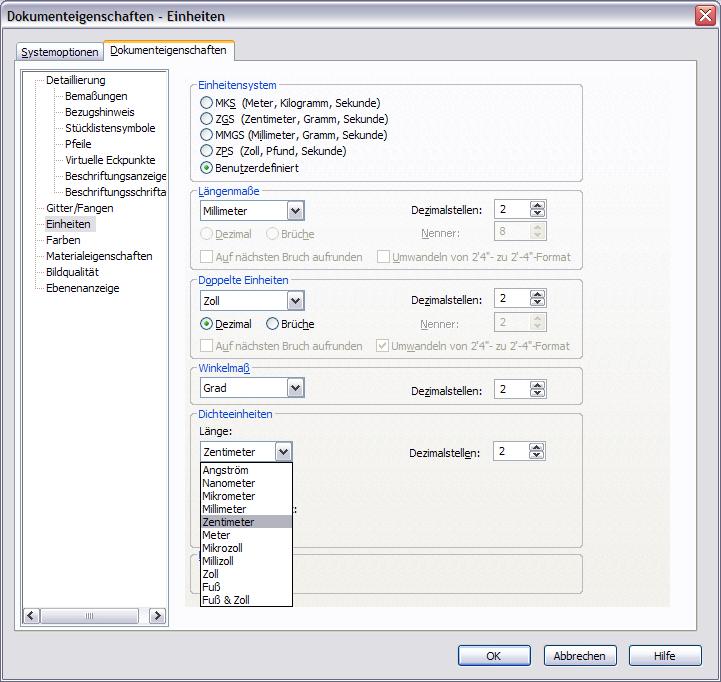This screenshot has height=682, width=721.
Task: Click the Längenmaße Dezimalstellen spinner arrows
Action: pyautogui.click(x=538, y=210)
